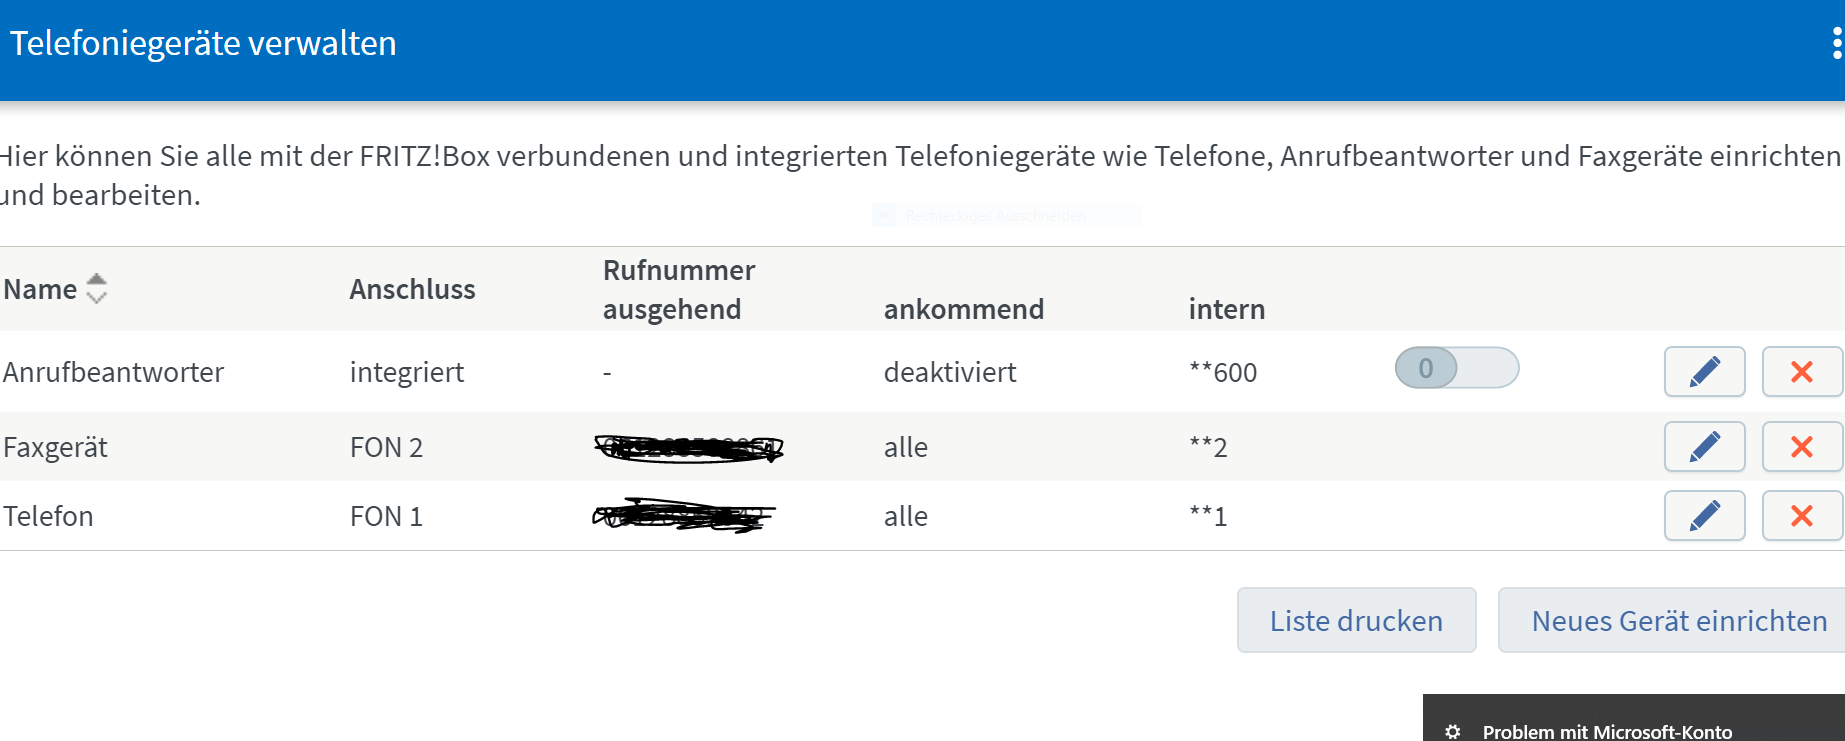Select the Telefon row name
Viewport: 1845px width, 741px height.
click(48, 516)
